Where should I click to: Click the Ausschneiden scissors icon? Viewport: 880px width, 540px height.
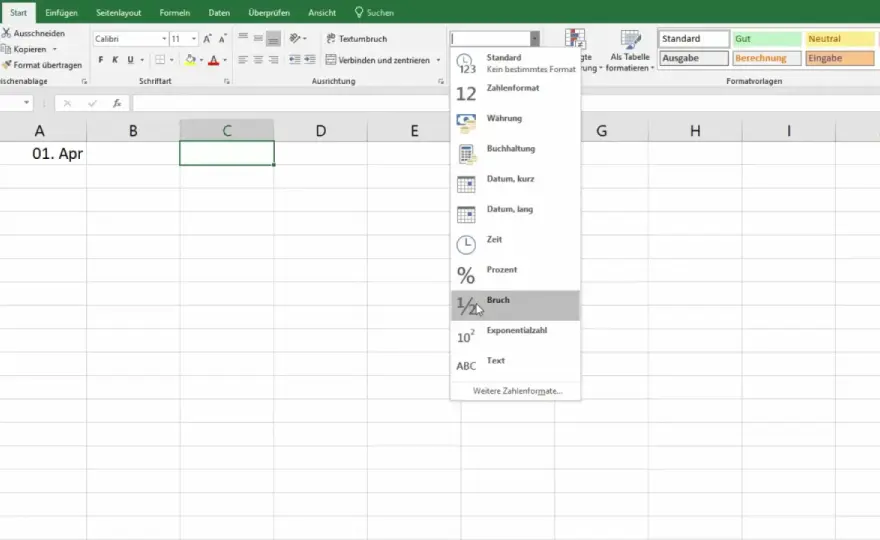click(6, 33)
